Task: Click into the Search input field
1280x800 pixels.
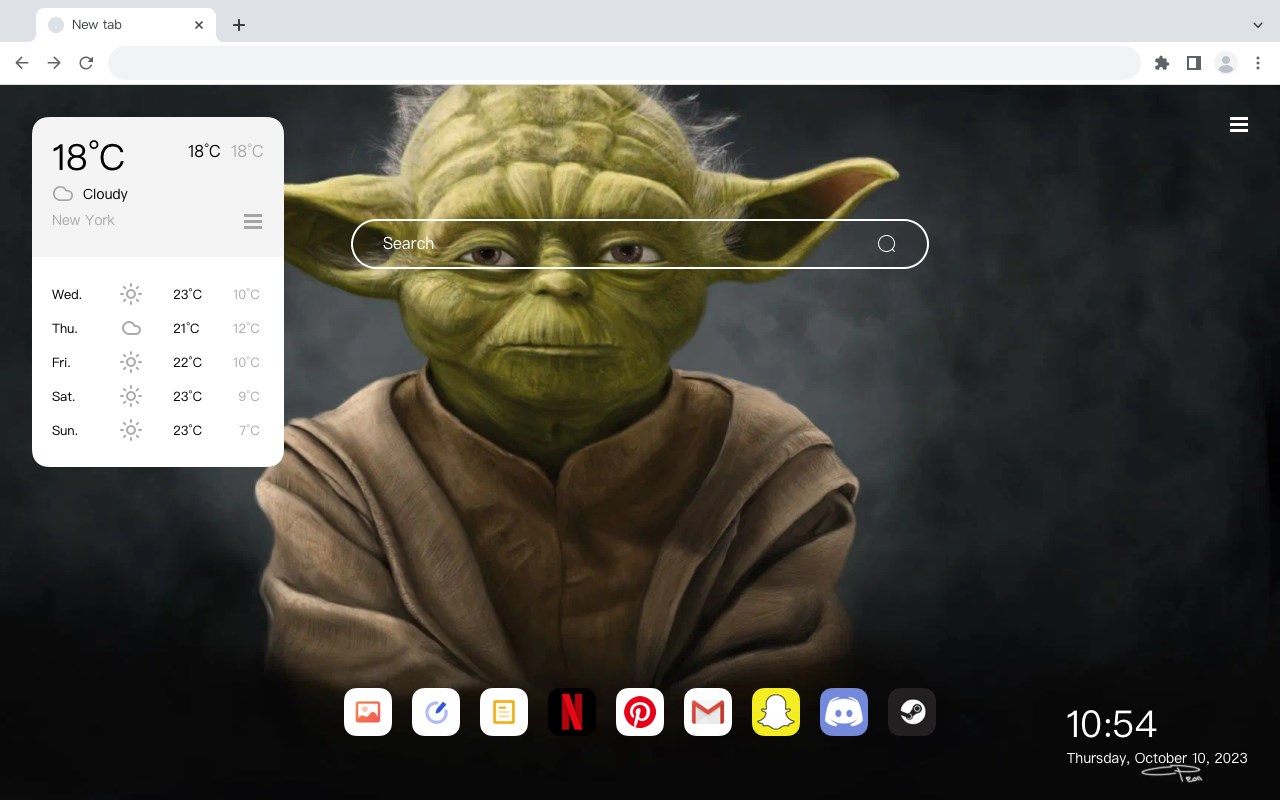Action: tap(640, 244)
